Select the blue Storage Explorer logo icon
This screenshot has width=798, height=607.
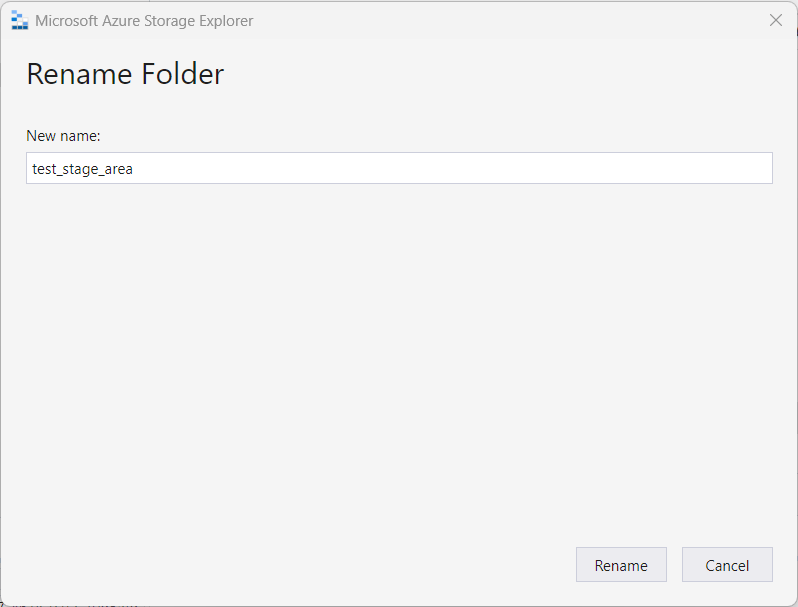(x=19, y=20)
